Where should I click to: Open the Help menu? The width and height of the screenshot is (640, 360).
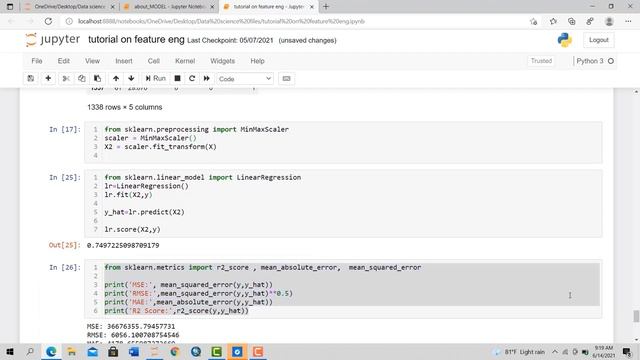click(257, 61)
